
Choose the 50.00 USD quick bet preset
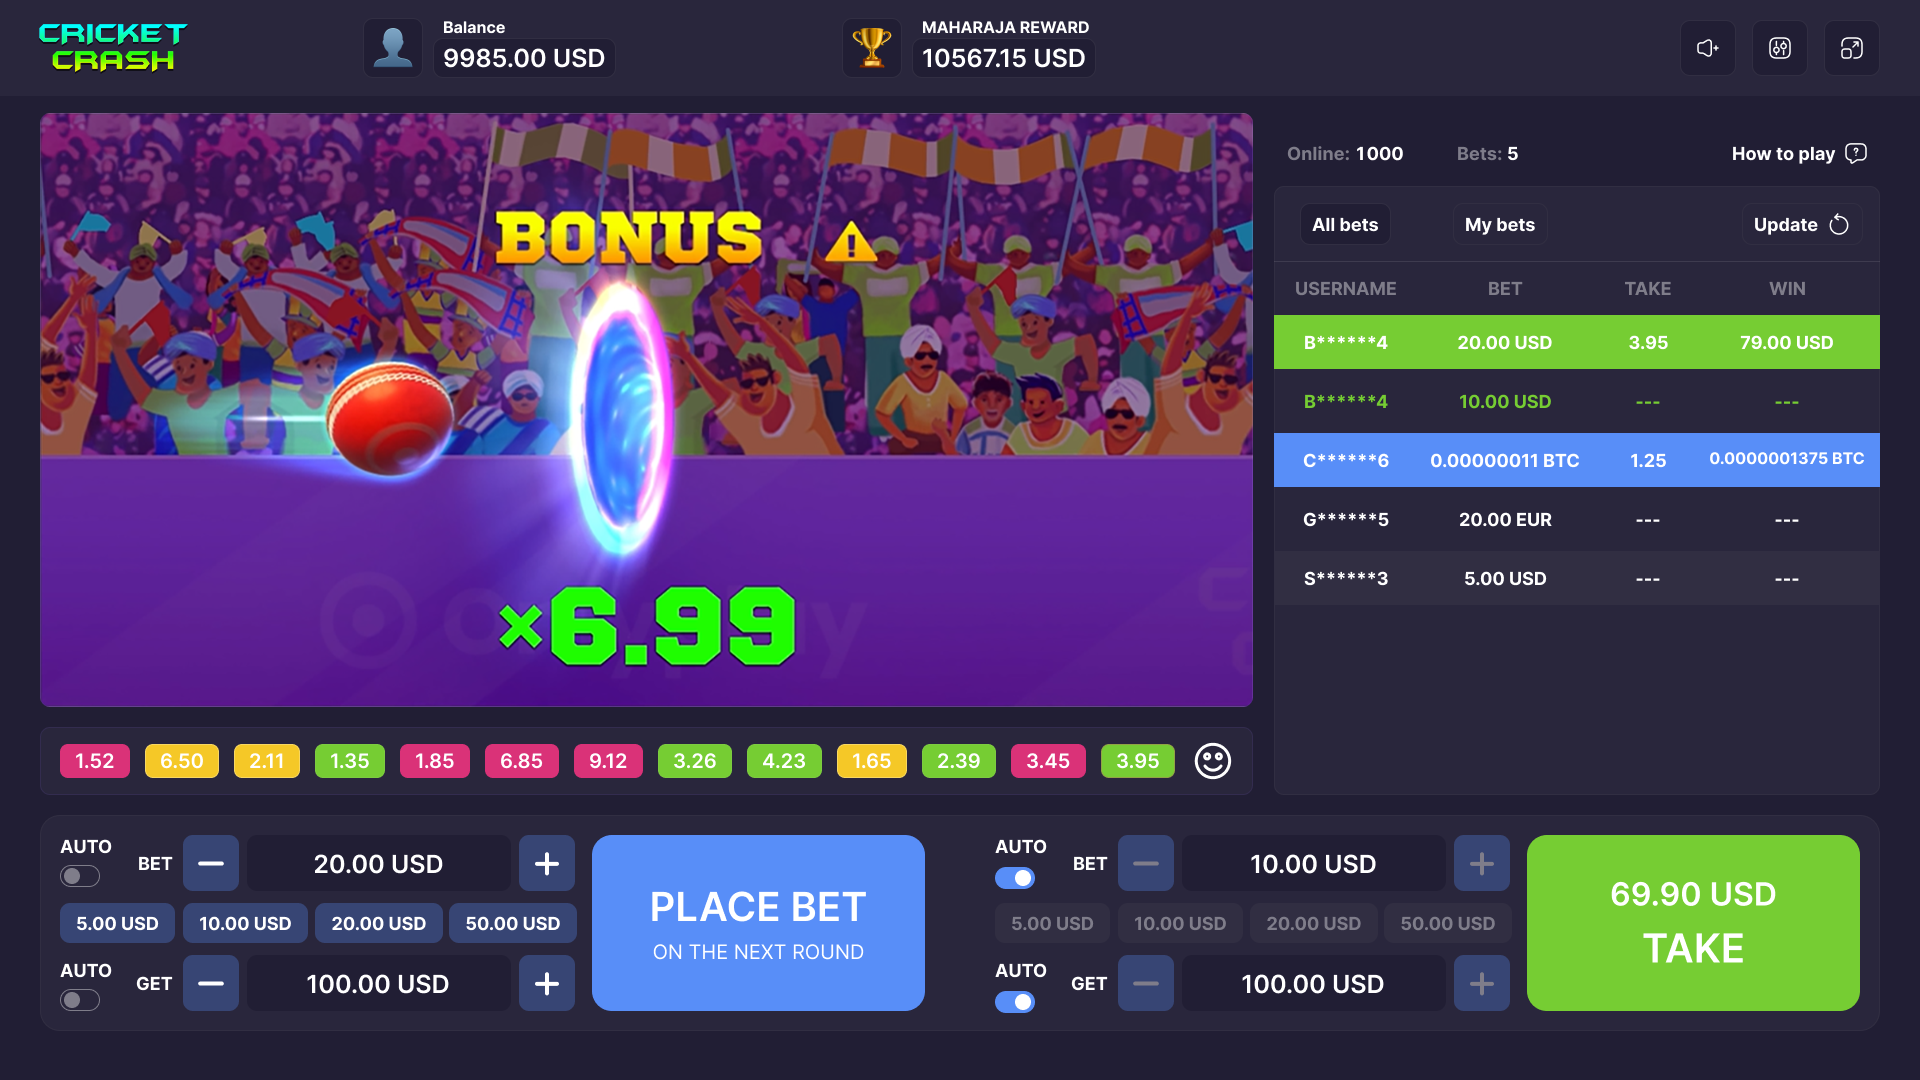pyautogui.click(x=513, y=924)
